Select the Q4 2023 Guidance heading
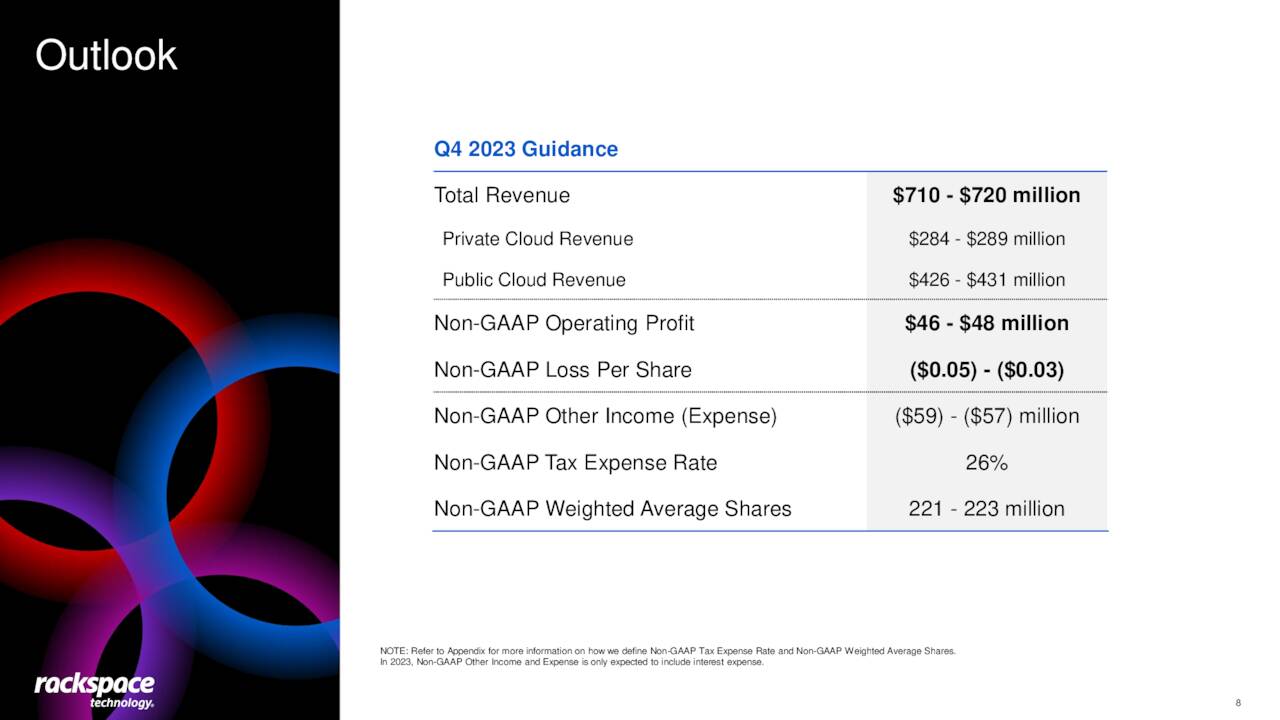Image resolution: width=1280 pixels, height=720 pixels. (x=526, y=149)
